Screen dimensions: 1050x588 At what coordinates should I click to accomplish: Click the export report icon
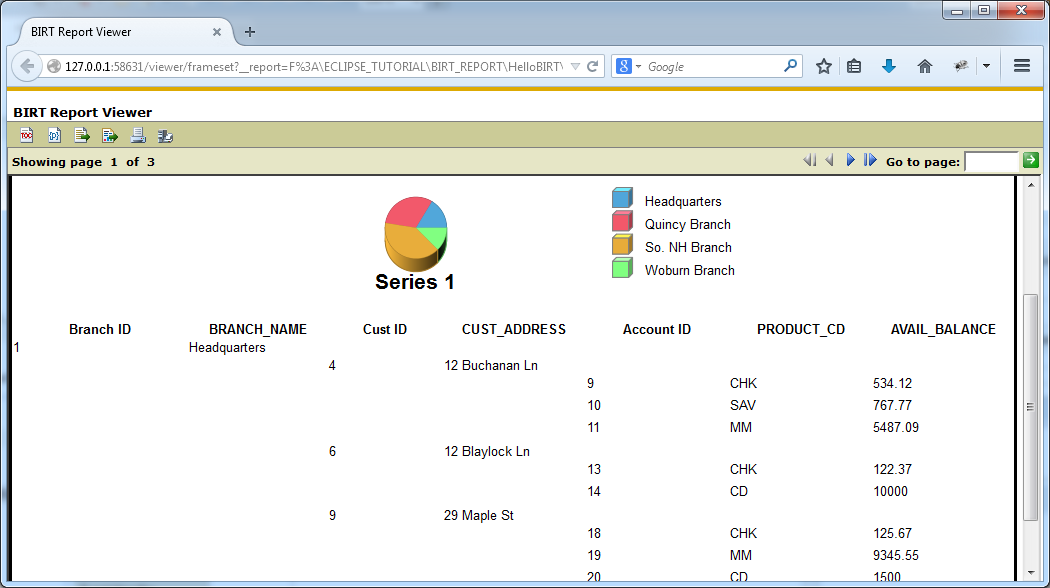coord(110,136)
